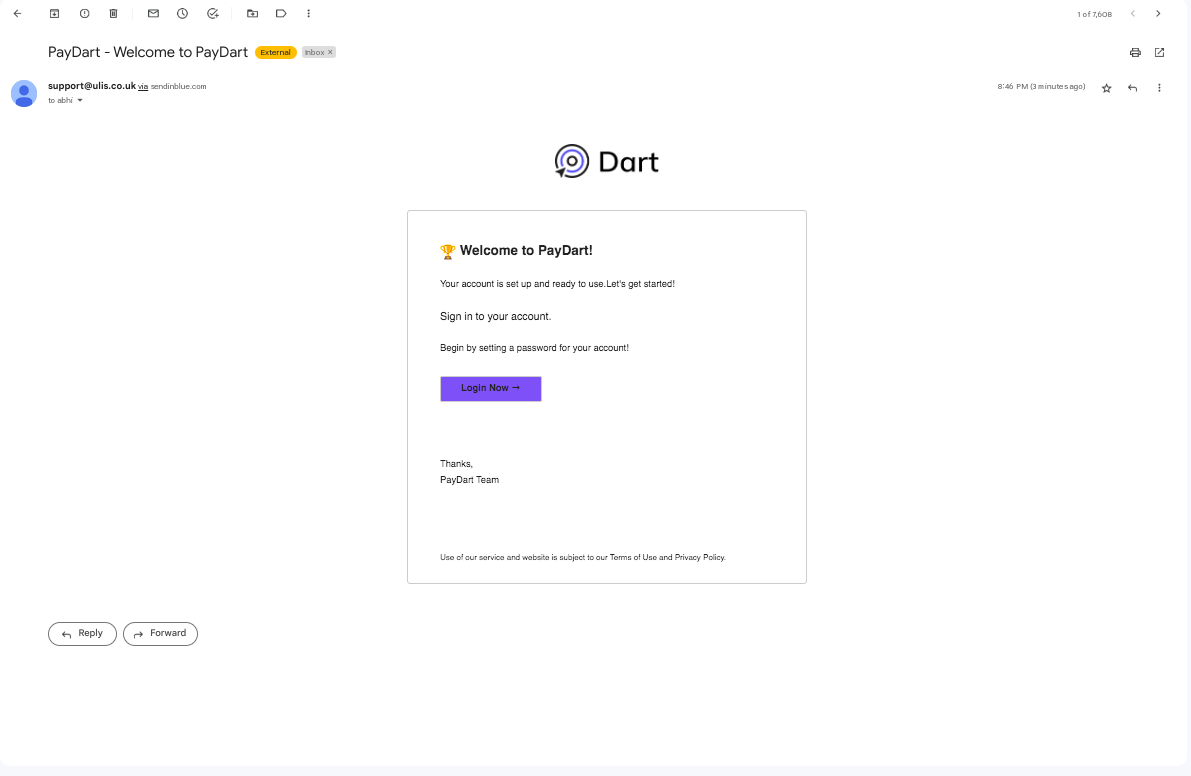The width and height of the screenshot is (1191, 776).
Task: Click the sendinblue.com via text
Action: 178,87
